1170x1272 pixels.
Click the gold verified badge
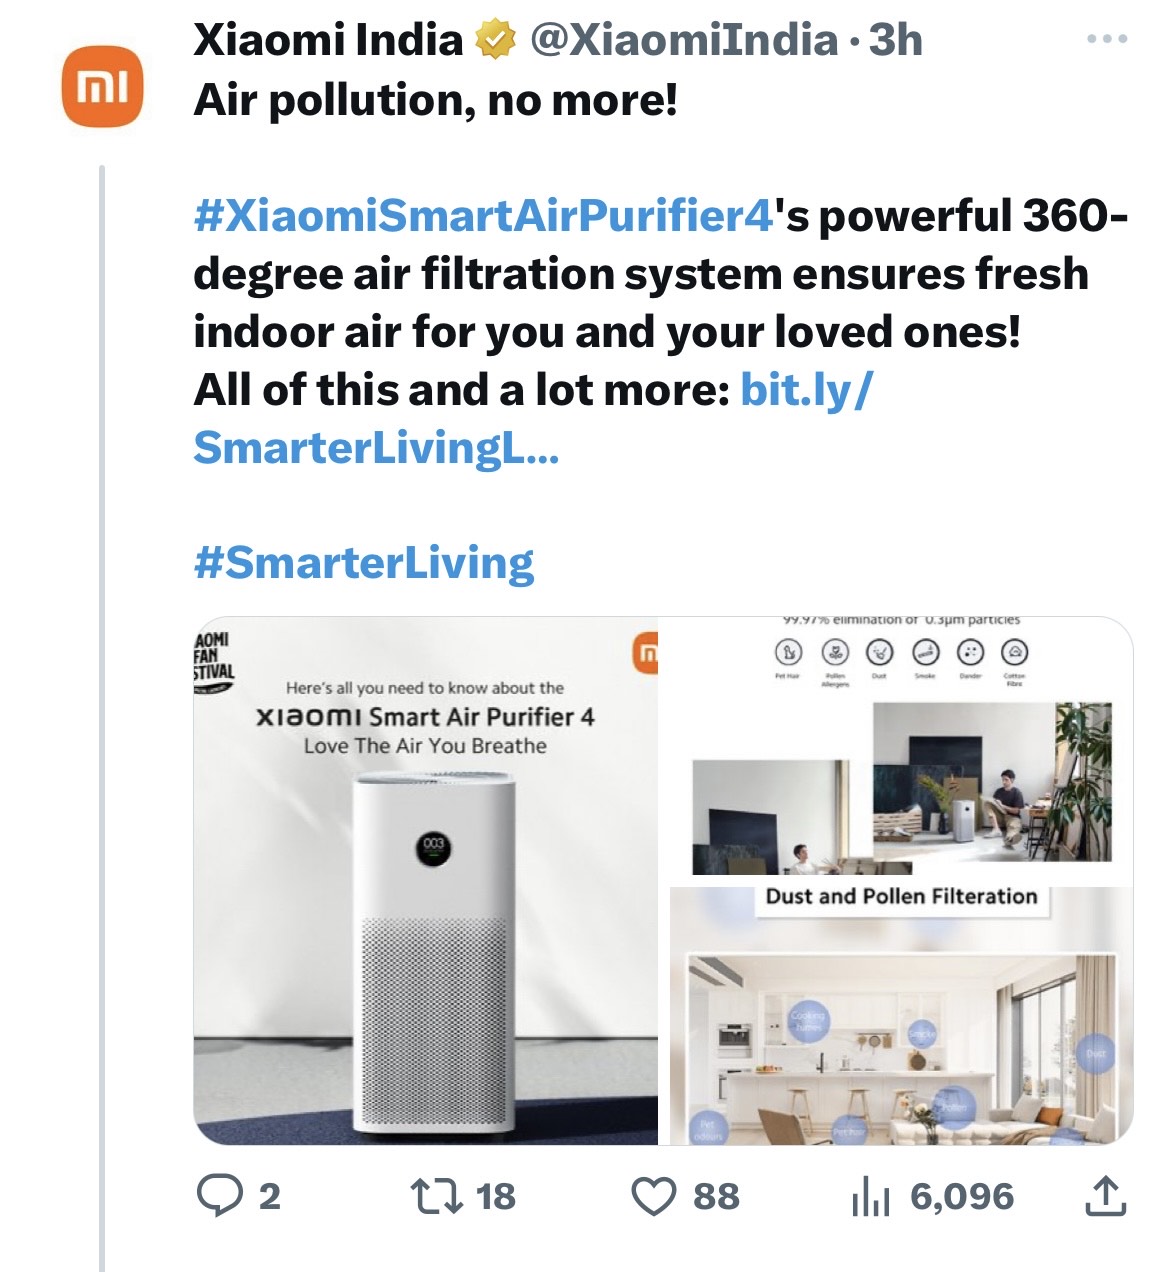coord(494,41)
